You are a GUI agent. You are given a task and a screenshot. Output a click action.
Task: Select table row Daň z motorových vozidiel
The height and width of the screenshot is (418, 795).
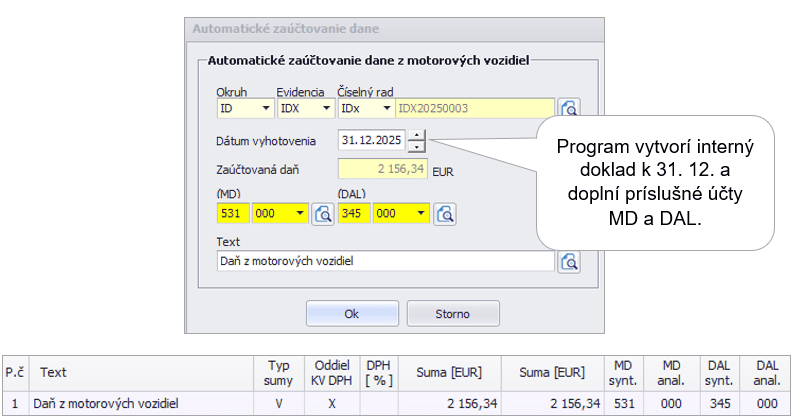click(140, 403)
